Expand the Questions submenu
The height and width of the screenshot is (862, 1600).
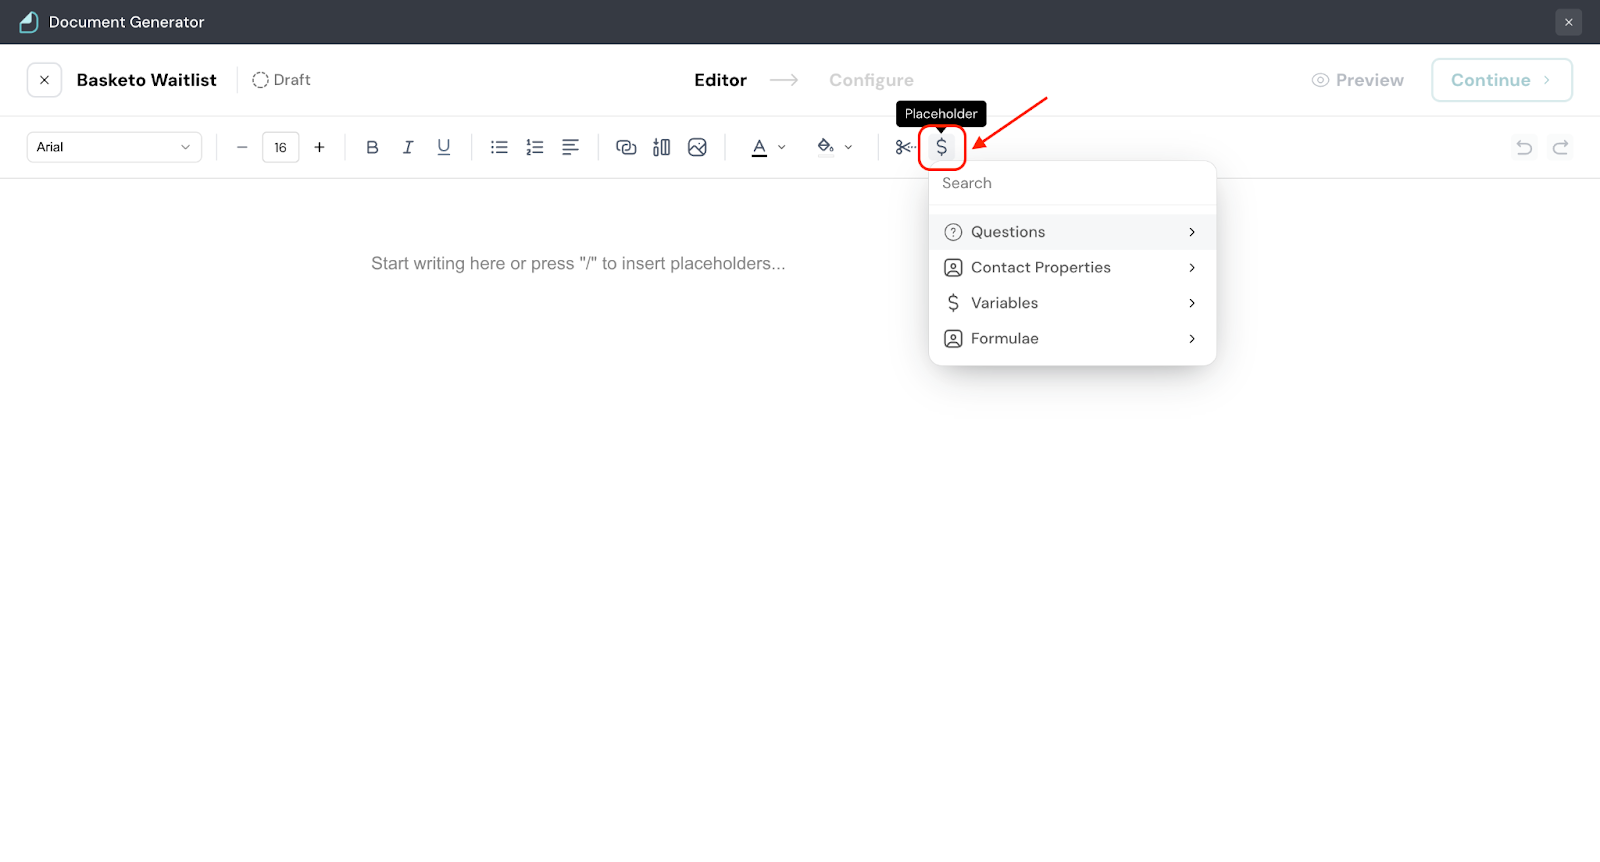pos(1071,232)
